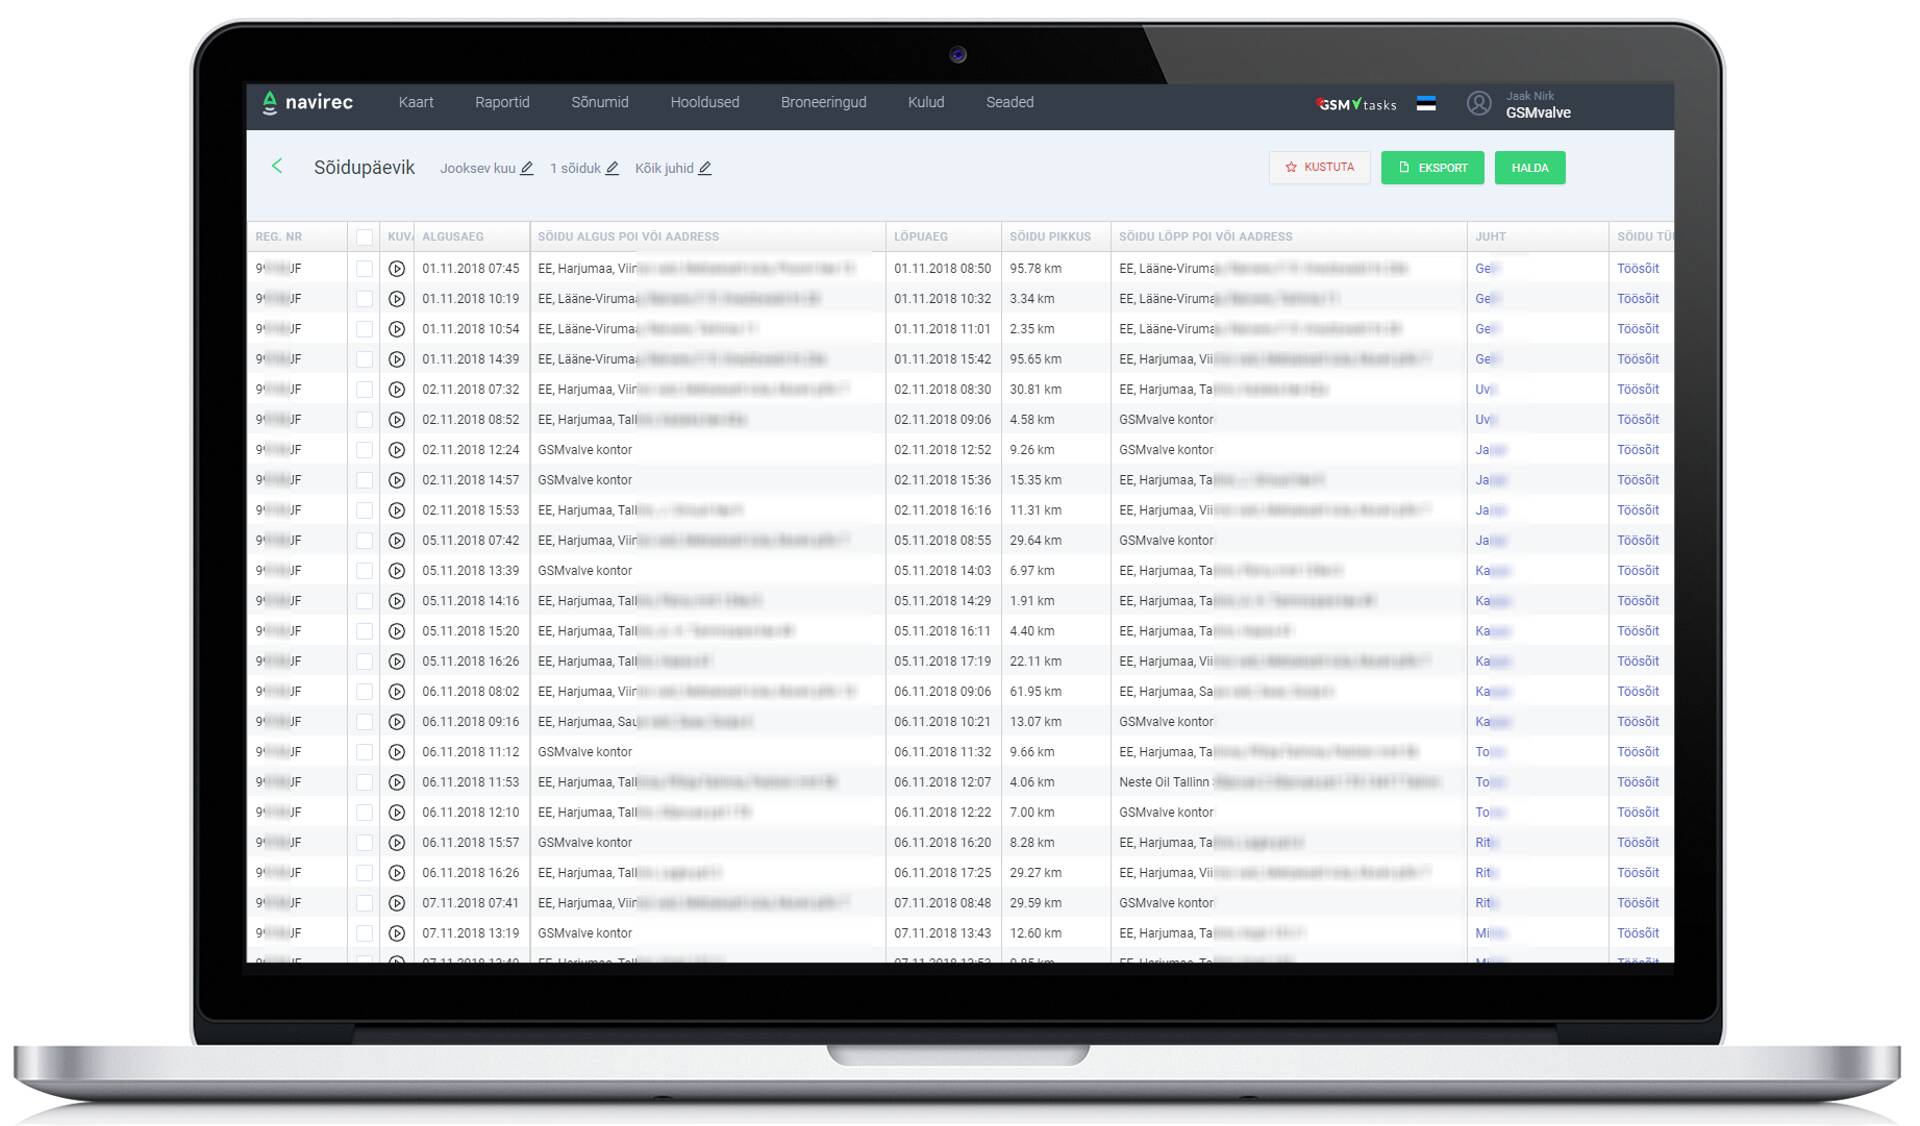This screenshot has height=1126, width=1920.
Task: Open the GSM tasks logo link
Action: (x=1356, y=104)
